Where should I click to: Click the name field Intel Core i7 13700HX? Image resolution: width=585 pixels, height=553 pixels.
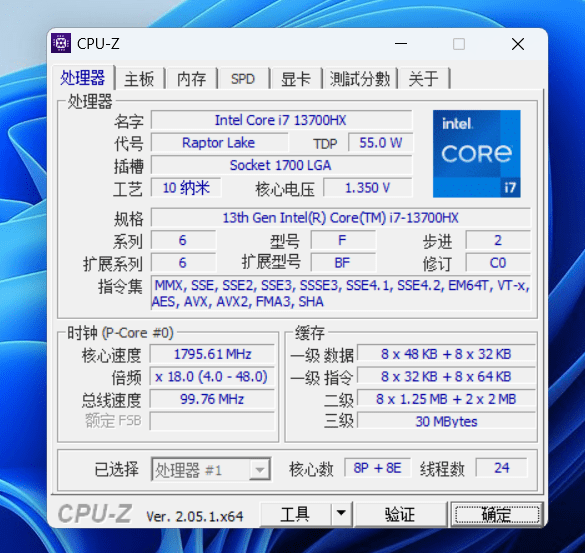[281, 120]
